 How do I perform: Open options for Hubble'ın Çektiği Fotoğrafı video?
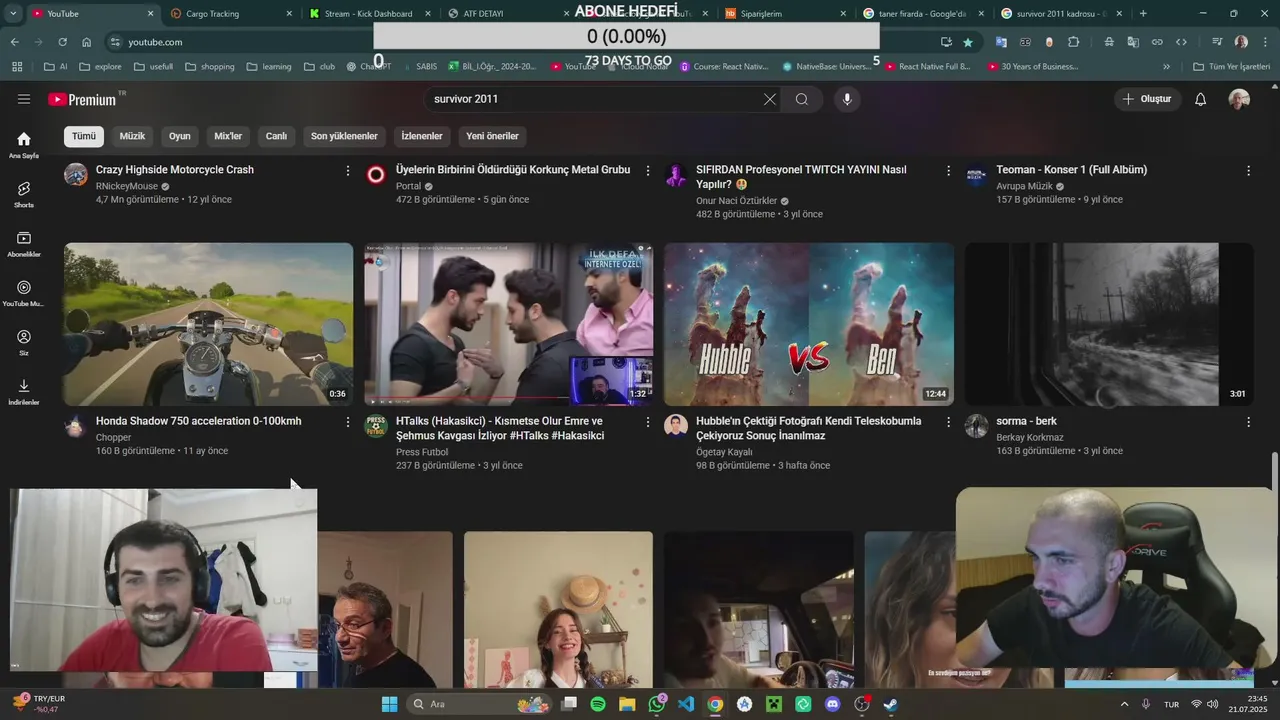(x=948, y=422)
